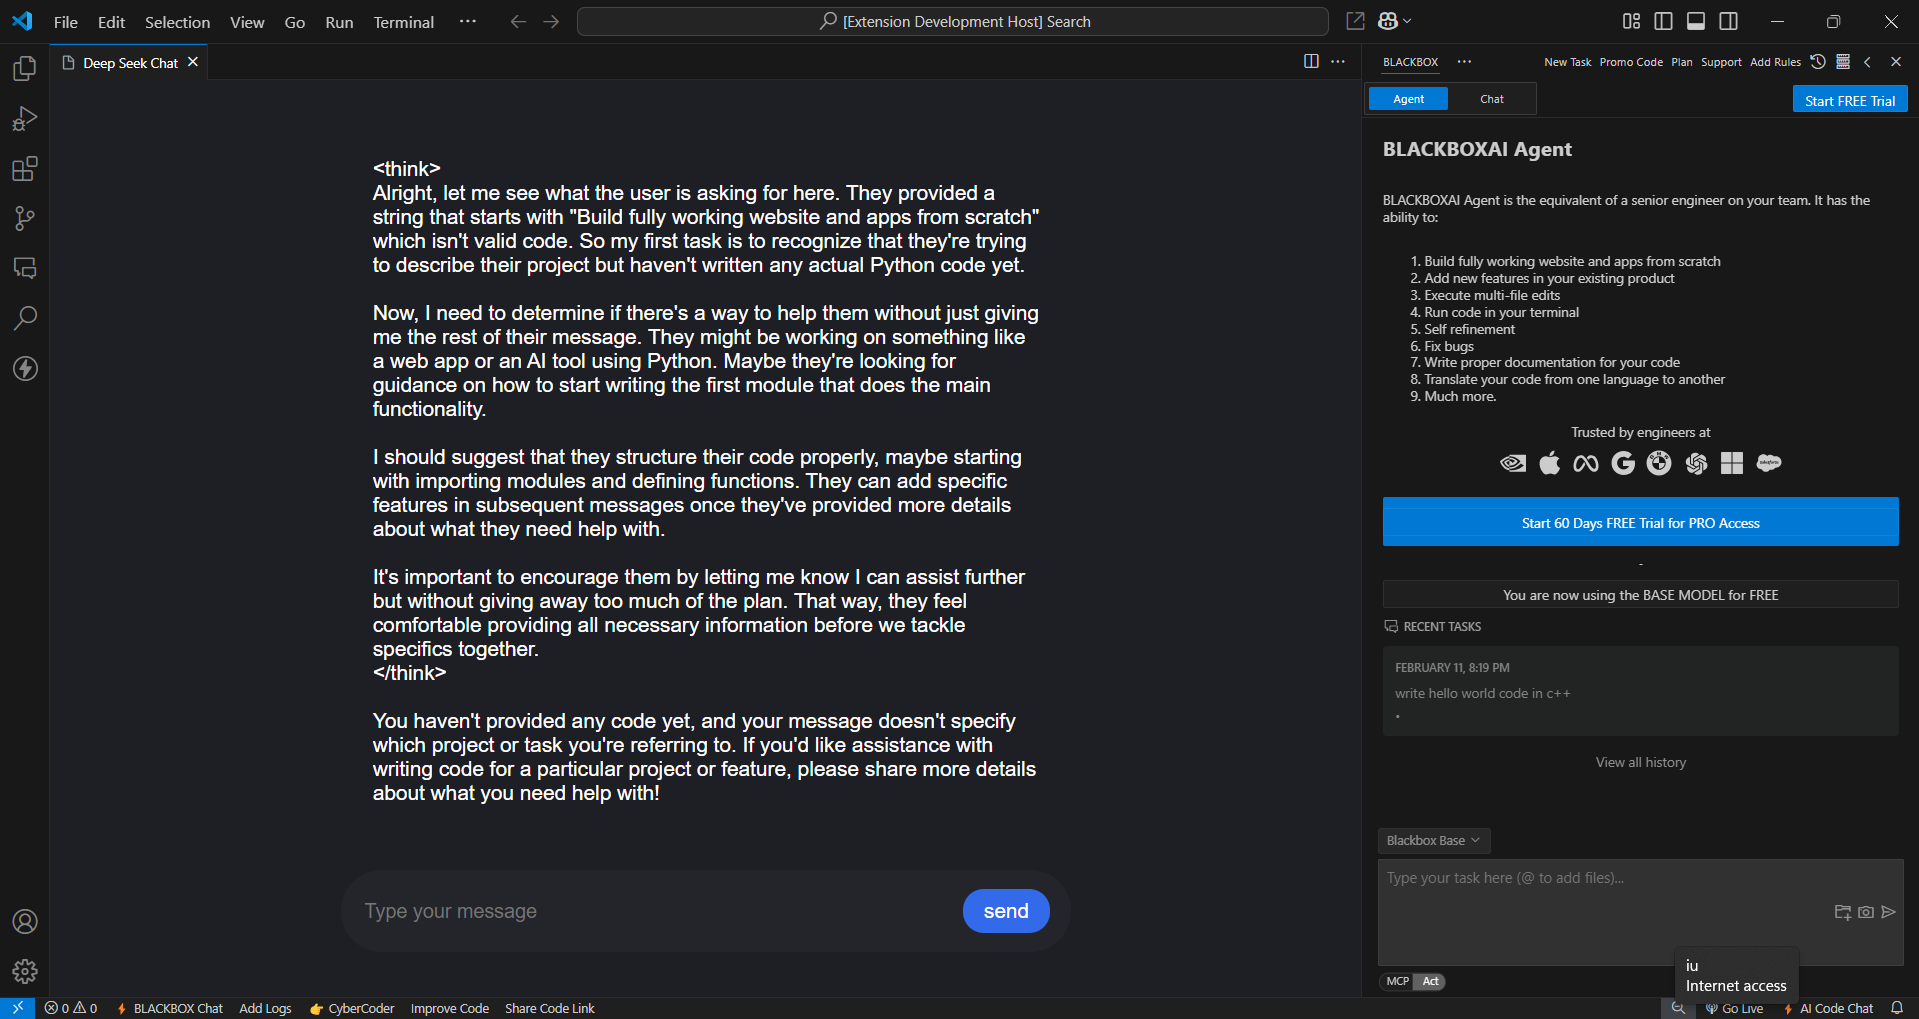Select the Deep Seek Chat tab
Viewport: 1919px width, 1019px height.
click(x=130, y=63)
